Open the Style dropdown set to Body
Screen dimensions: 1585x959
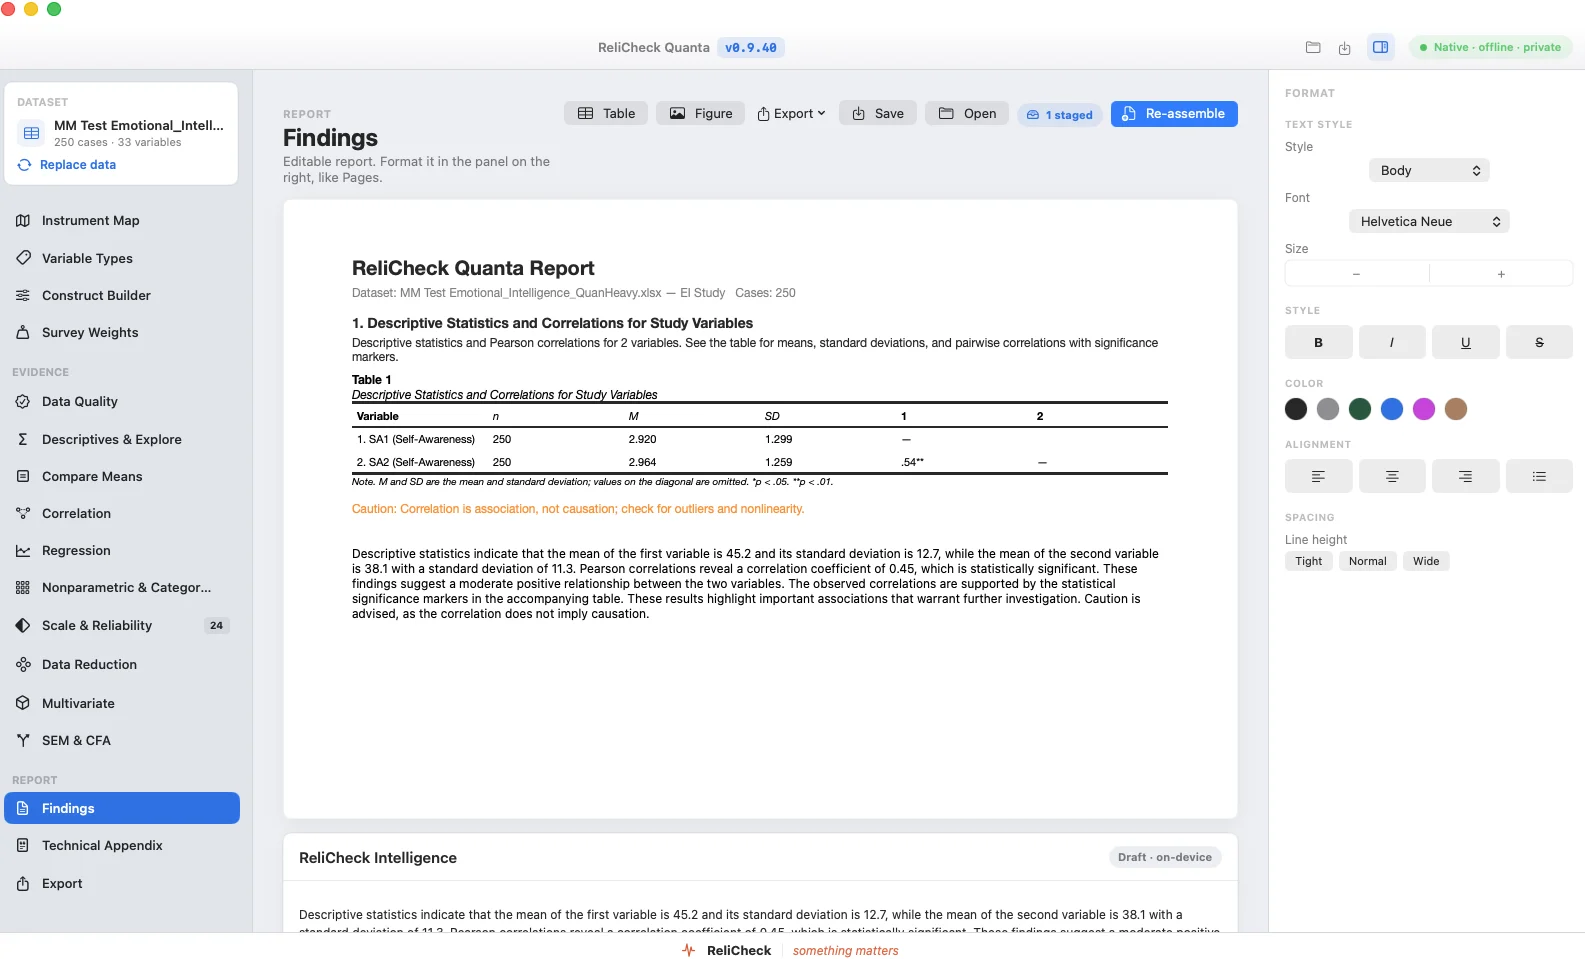pos(1429,170)
